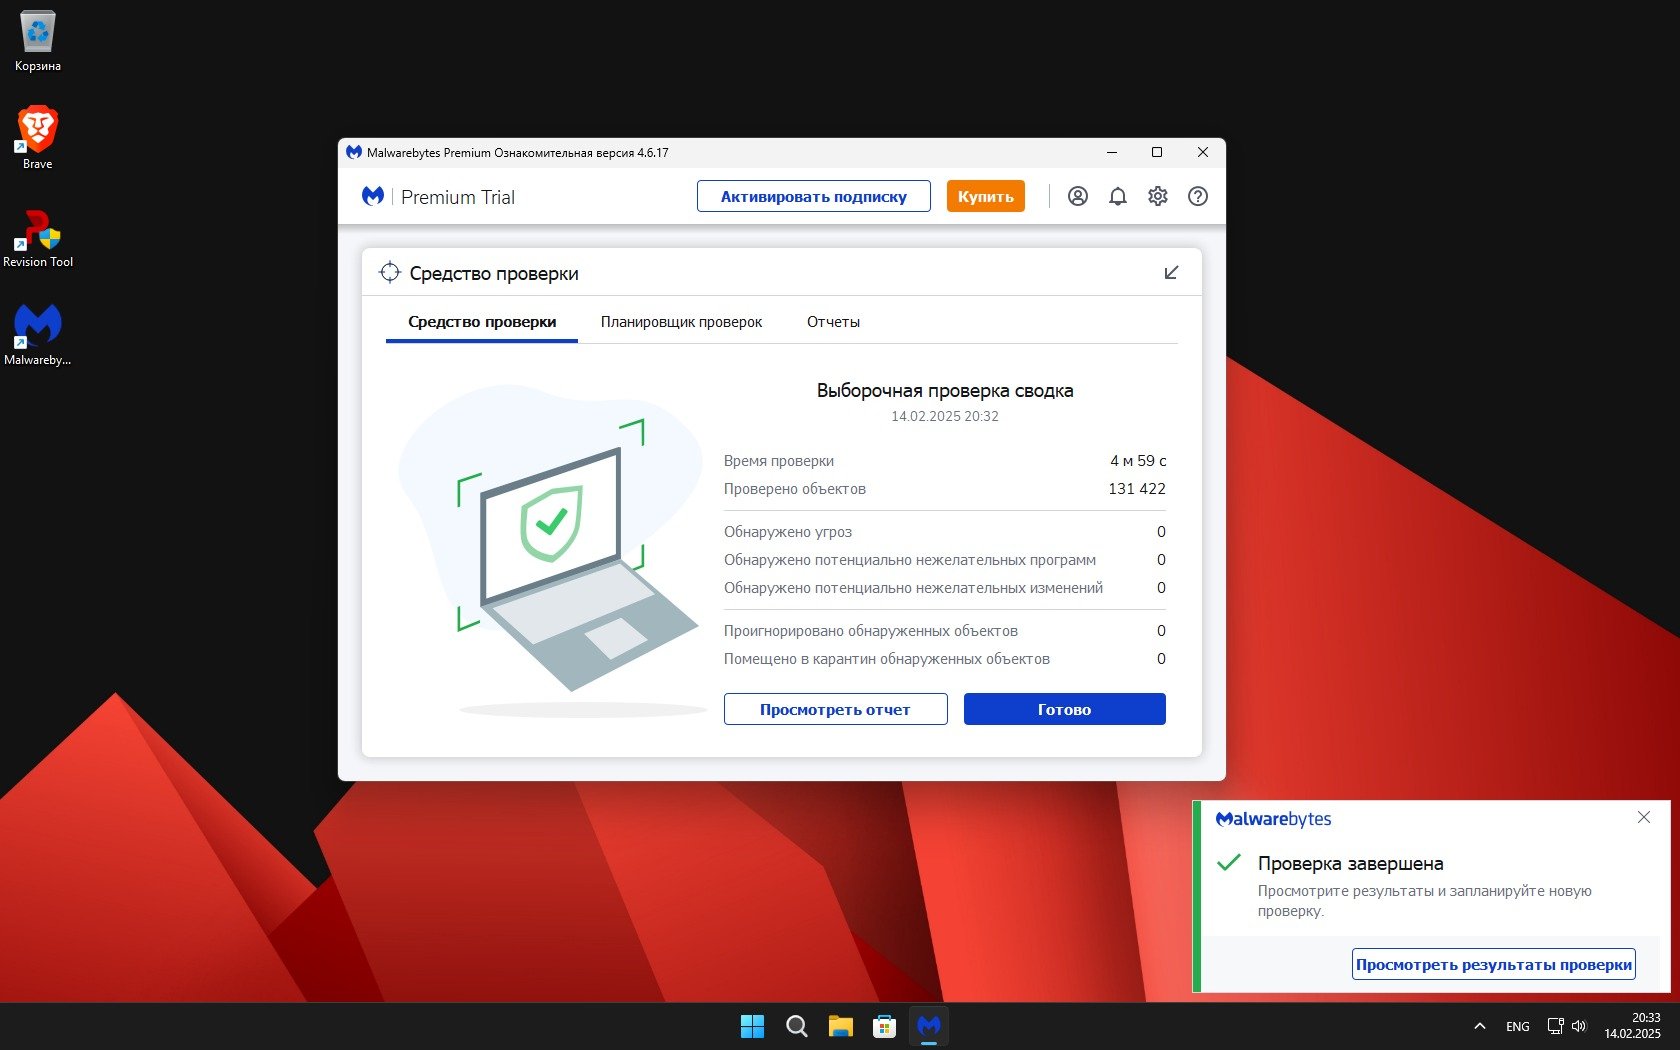
Task: Click the Premium Trial label in header
Action: click(x=458, y=197)
